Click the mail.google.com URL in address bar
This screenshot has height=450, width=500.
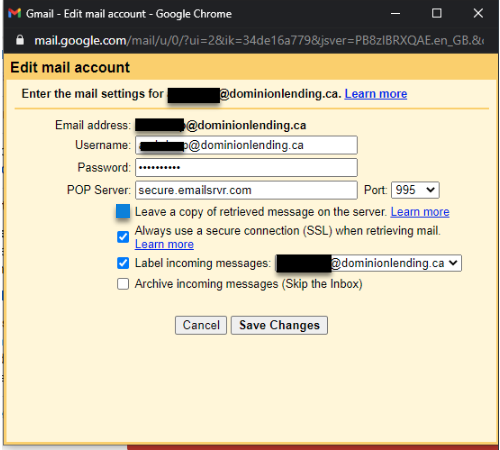(x=259, y=40)
